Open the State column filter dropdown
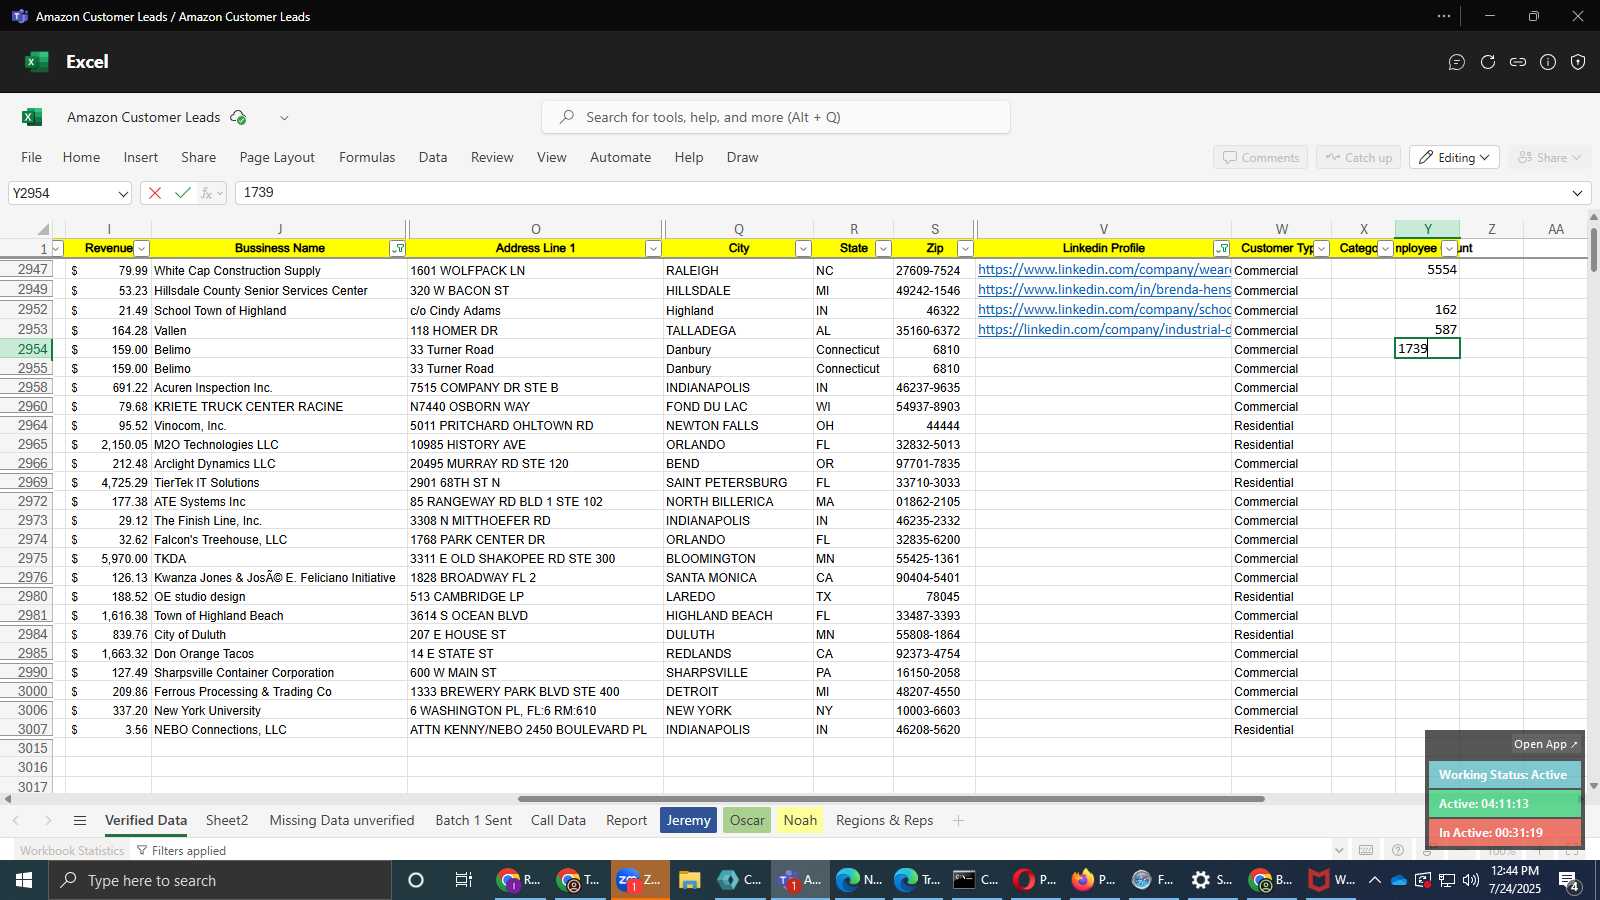 [x=883, y=248]
